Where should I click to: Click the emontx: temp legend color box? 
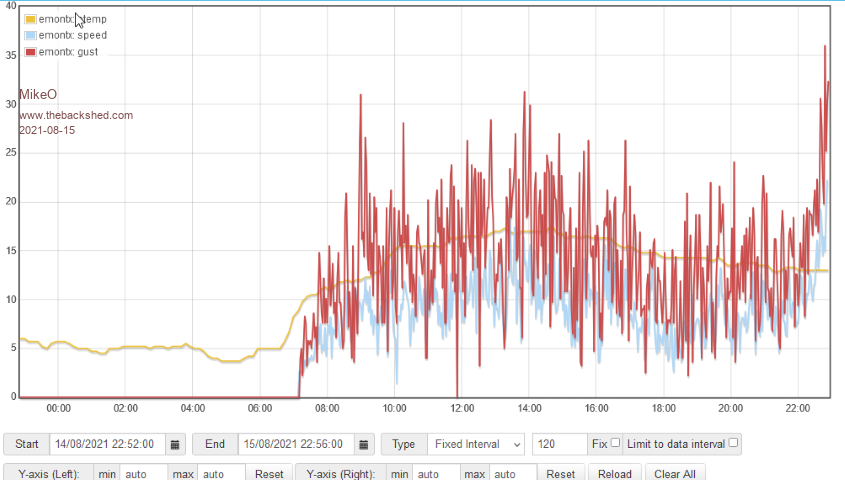30,19
